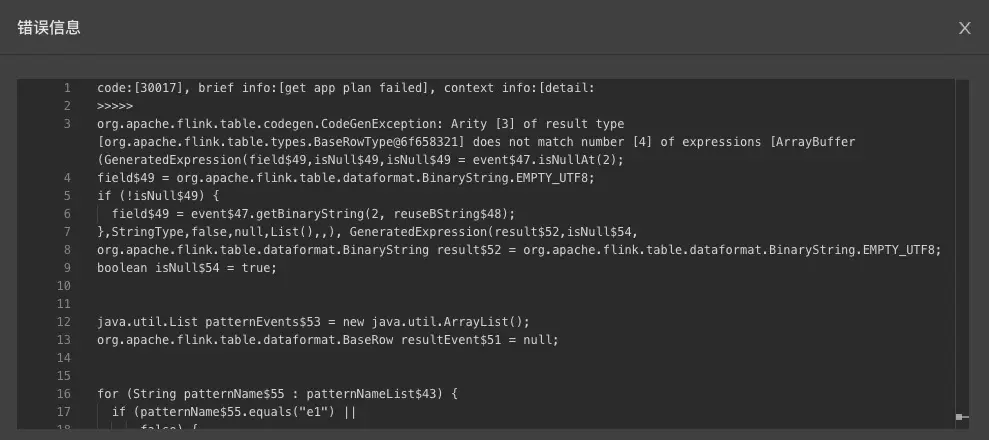Click the 'for (String patternName$55' loop line
The width and height of the screenshot is (989, 440).
pos(277,394)
